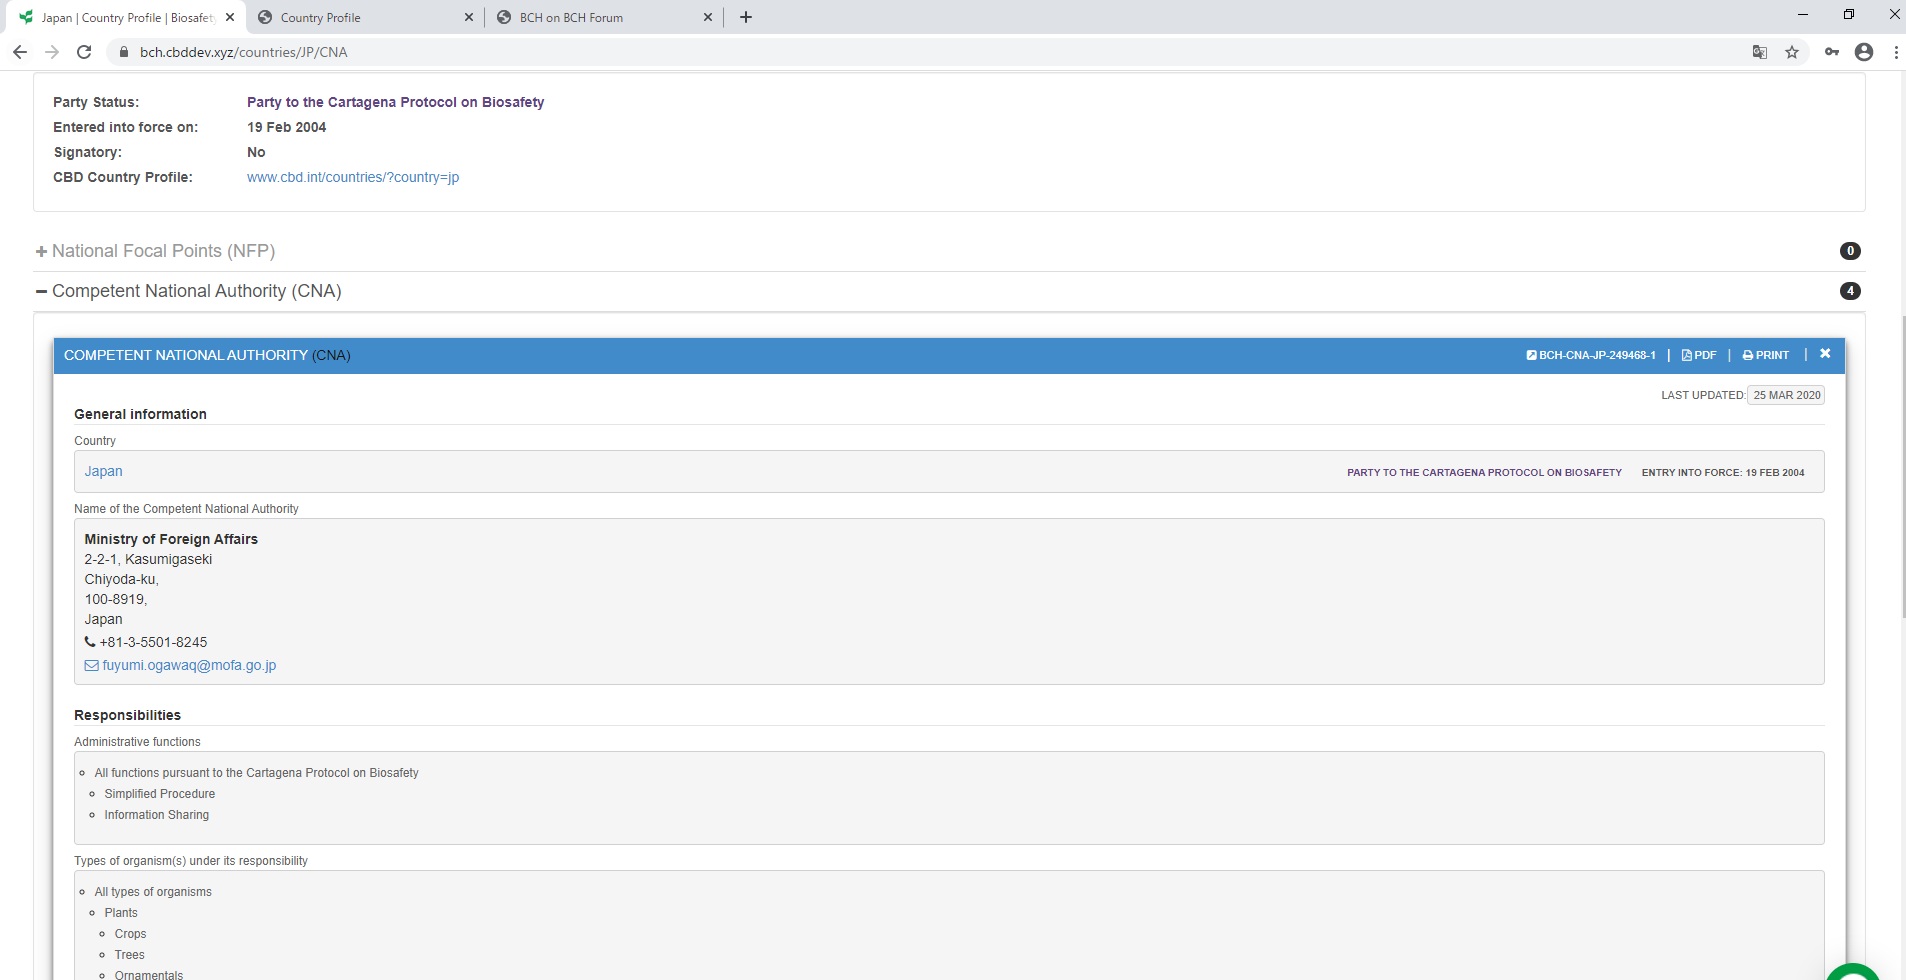1906x980 pixels.
Task: Bookmark this page with the star icon
Action: tap(1792, 52)
